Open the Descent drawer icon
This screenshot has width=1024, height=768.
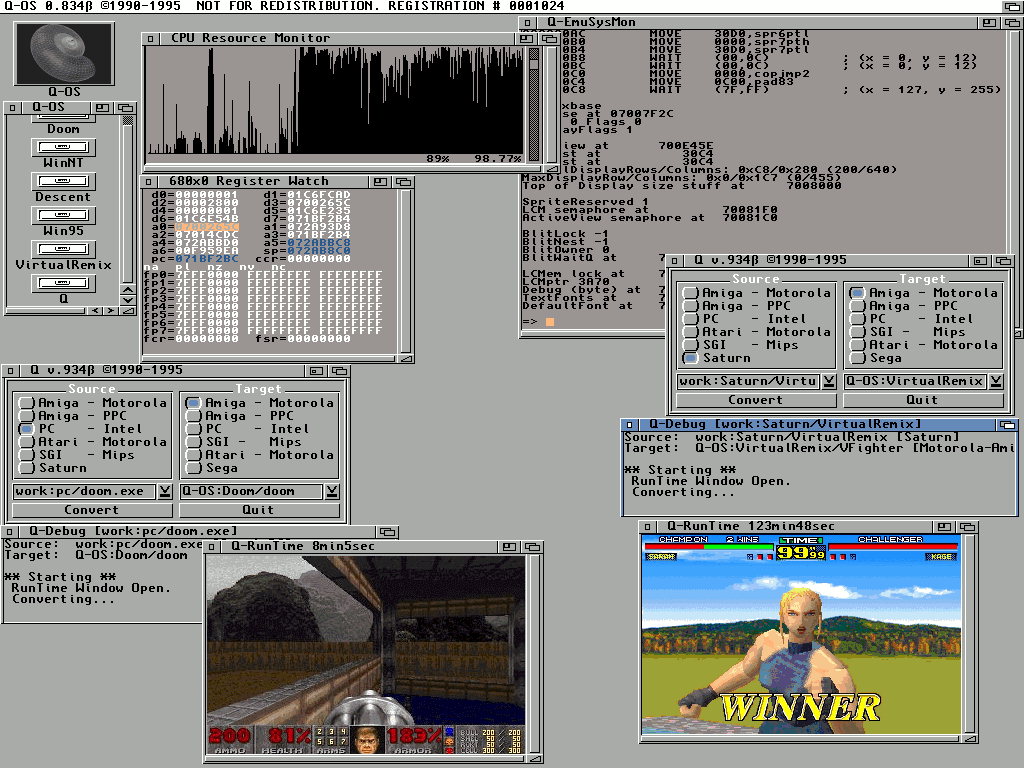62,181
